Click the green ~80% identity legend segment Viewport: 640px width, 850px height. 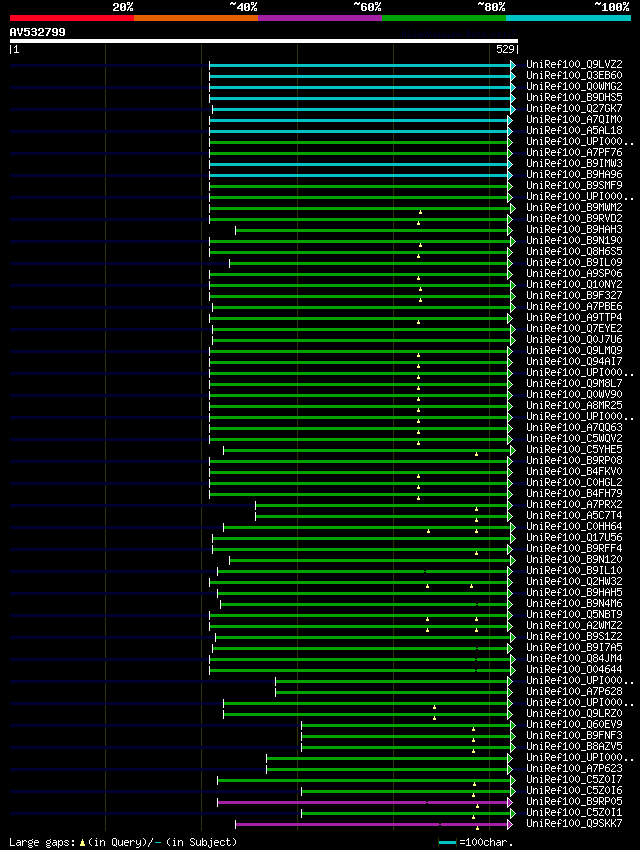[444, 18]
